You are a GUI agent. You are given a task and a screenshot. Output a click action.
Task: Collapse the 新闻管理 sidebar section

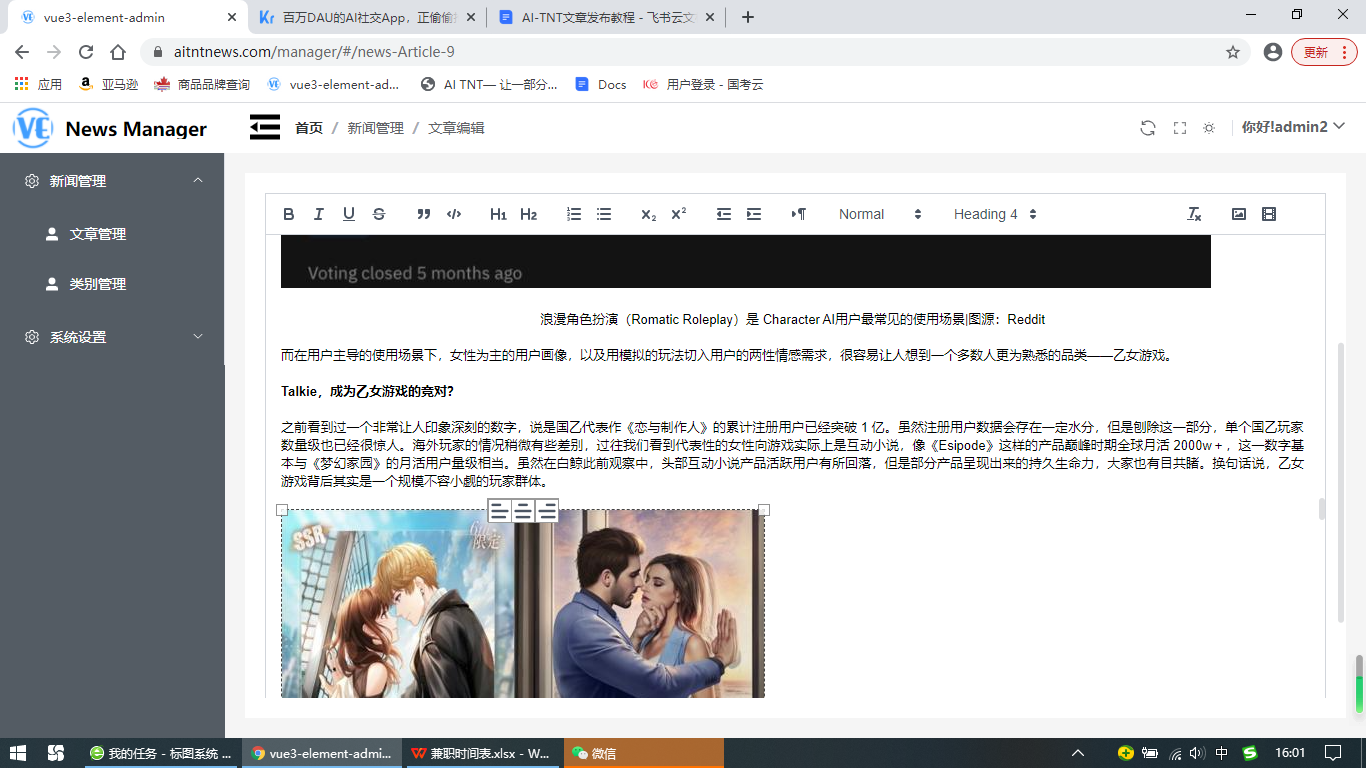coord(112,181)
